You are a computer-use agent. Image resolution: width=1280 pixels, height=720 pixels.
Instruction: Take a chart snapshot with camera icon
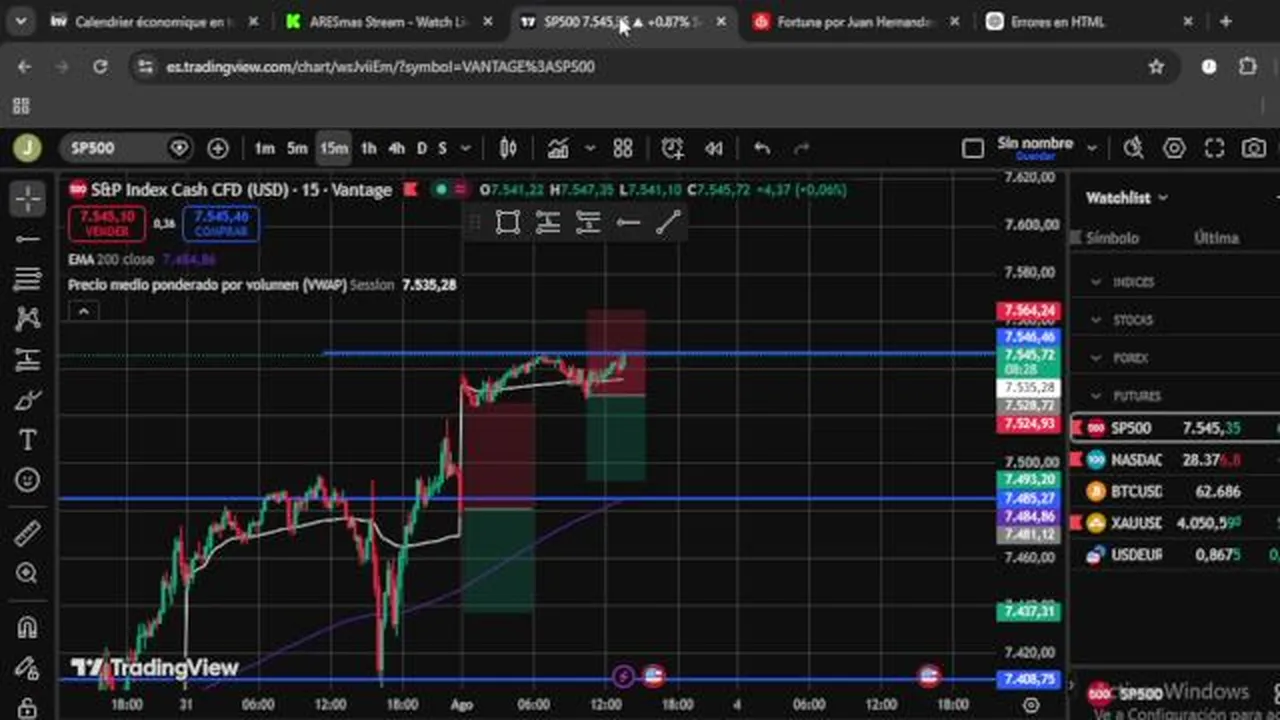click(1254, 148)
